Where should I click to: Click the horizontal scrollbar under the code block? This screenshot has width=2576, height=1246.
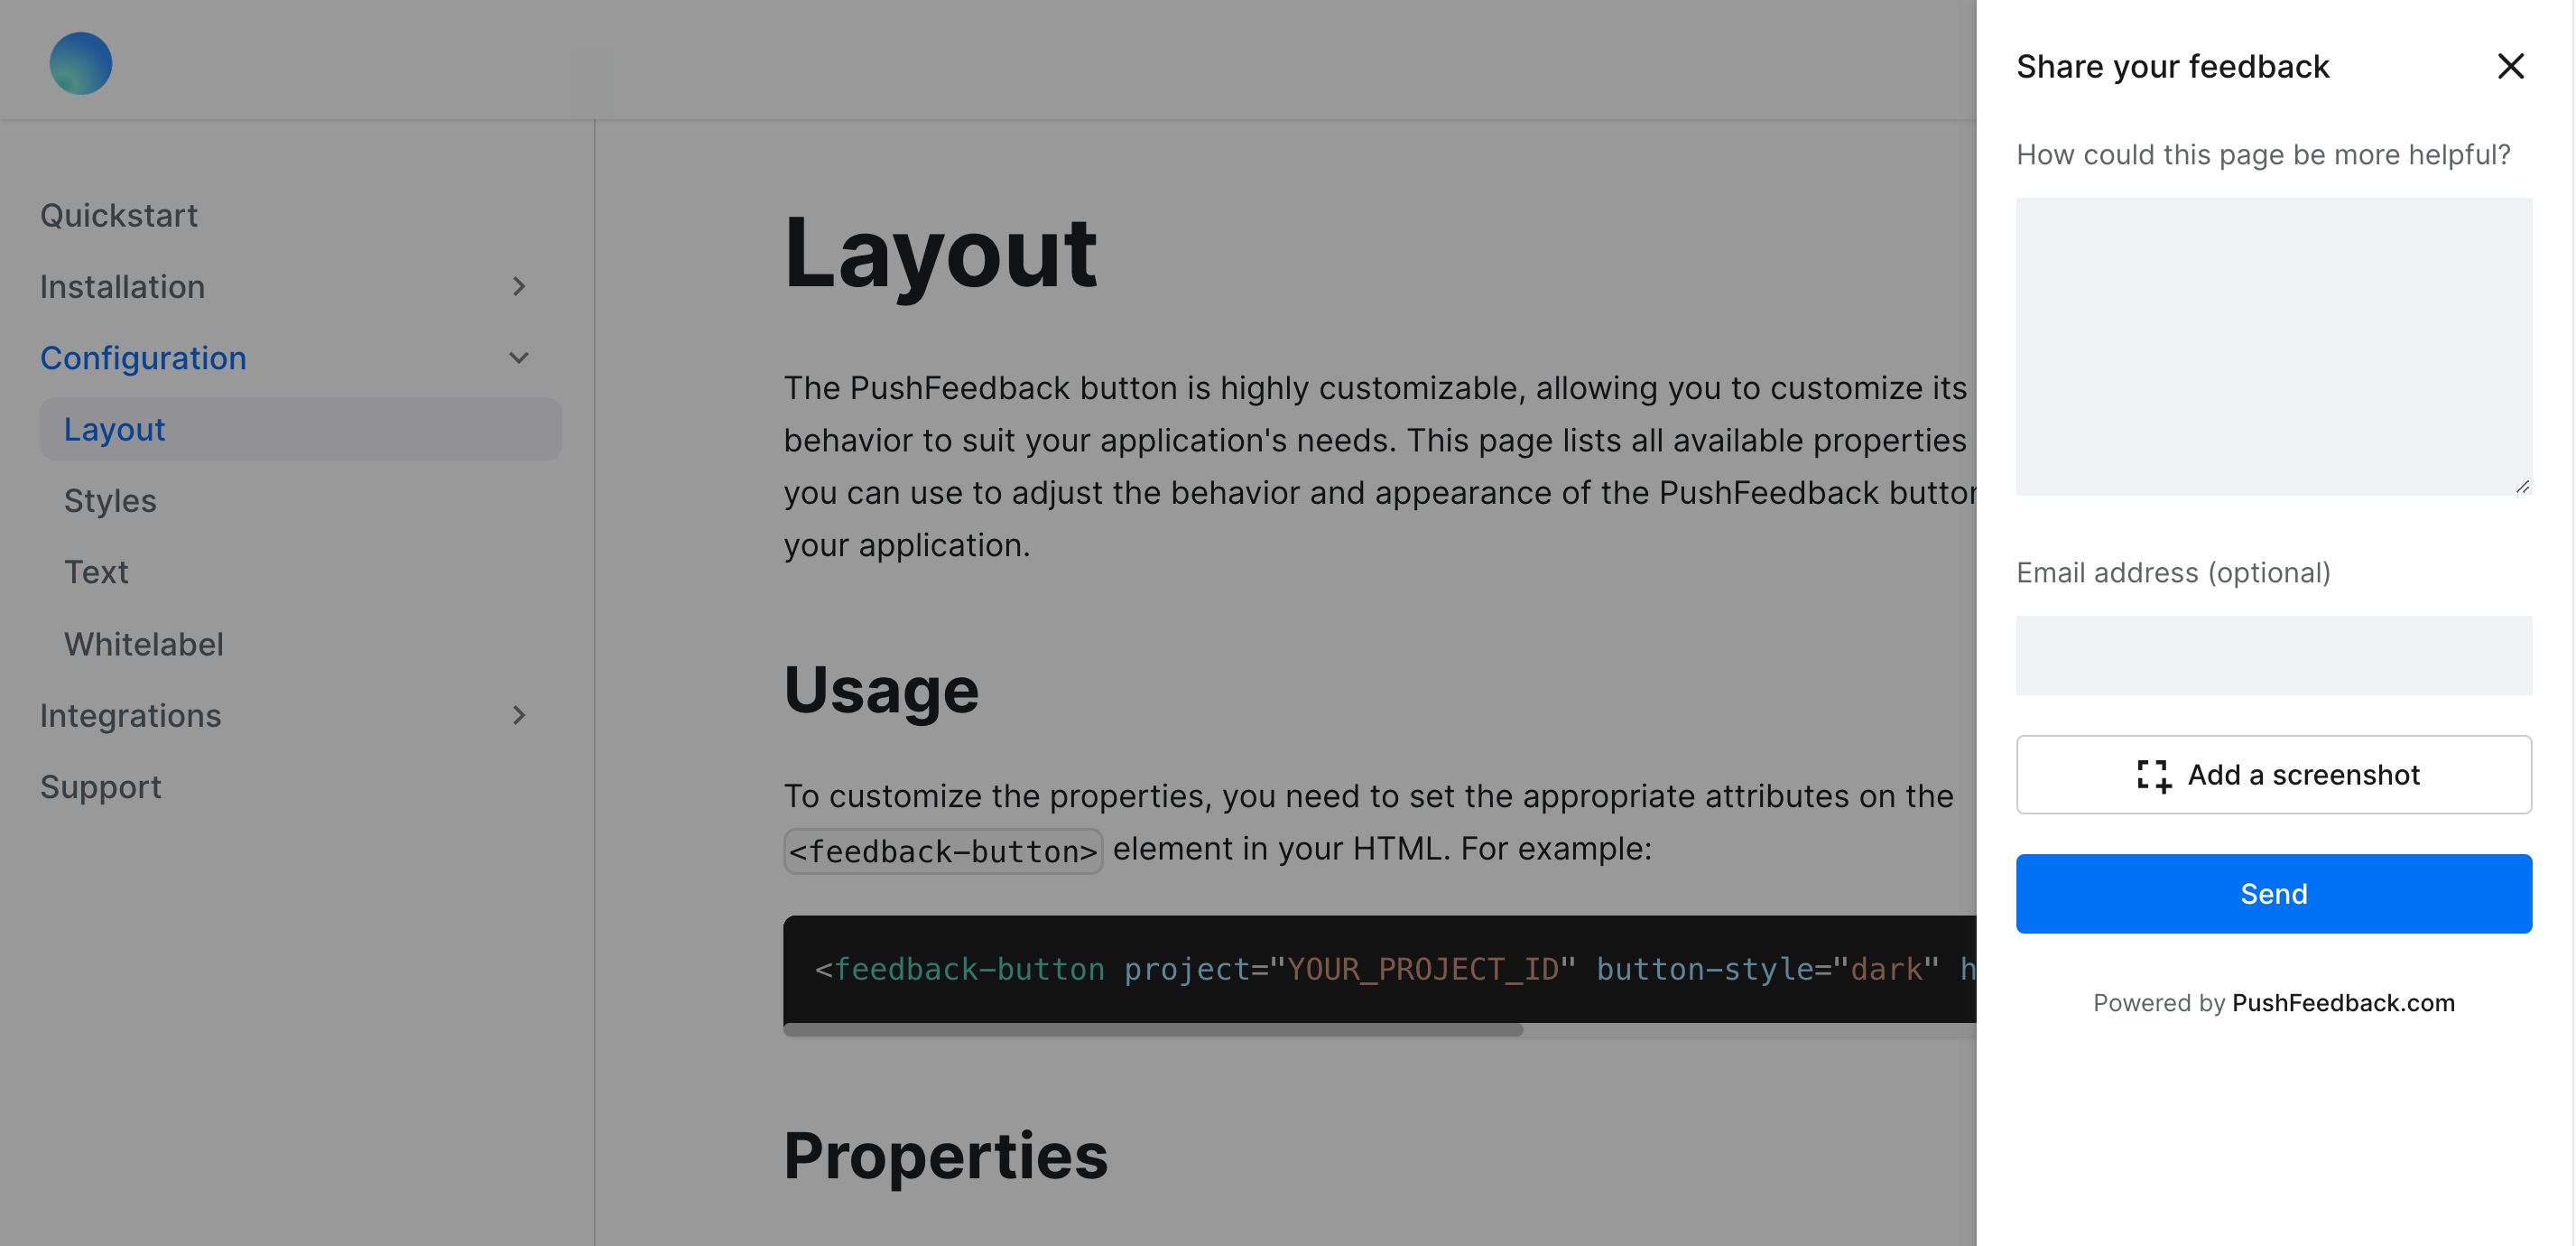tap(1150, 1031)
